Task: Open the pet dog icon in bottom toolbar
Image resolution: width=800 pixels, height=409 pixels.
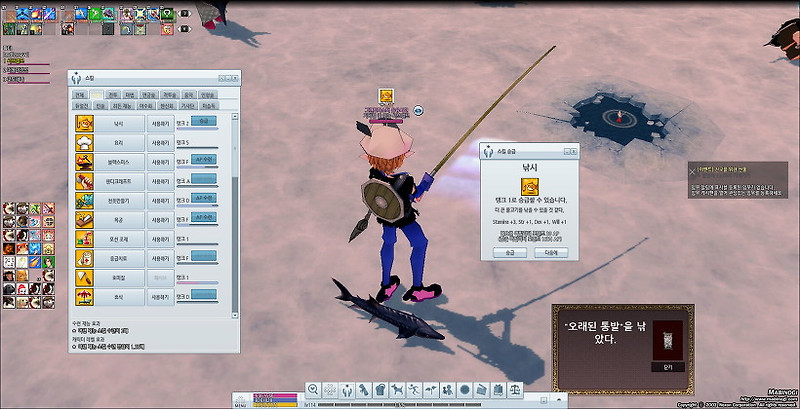Action: click(397, 390)
